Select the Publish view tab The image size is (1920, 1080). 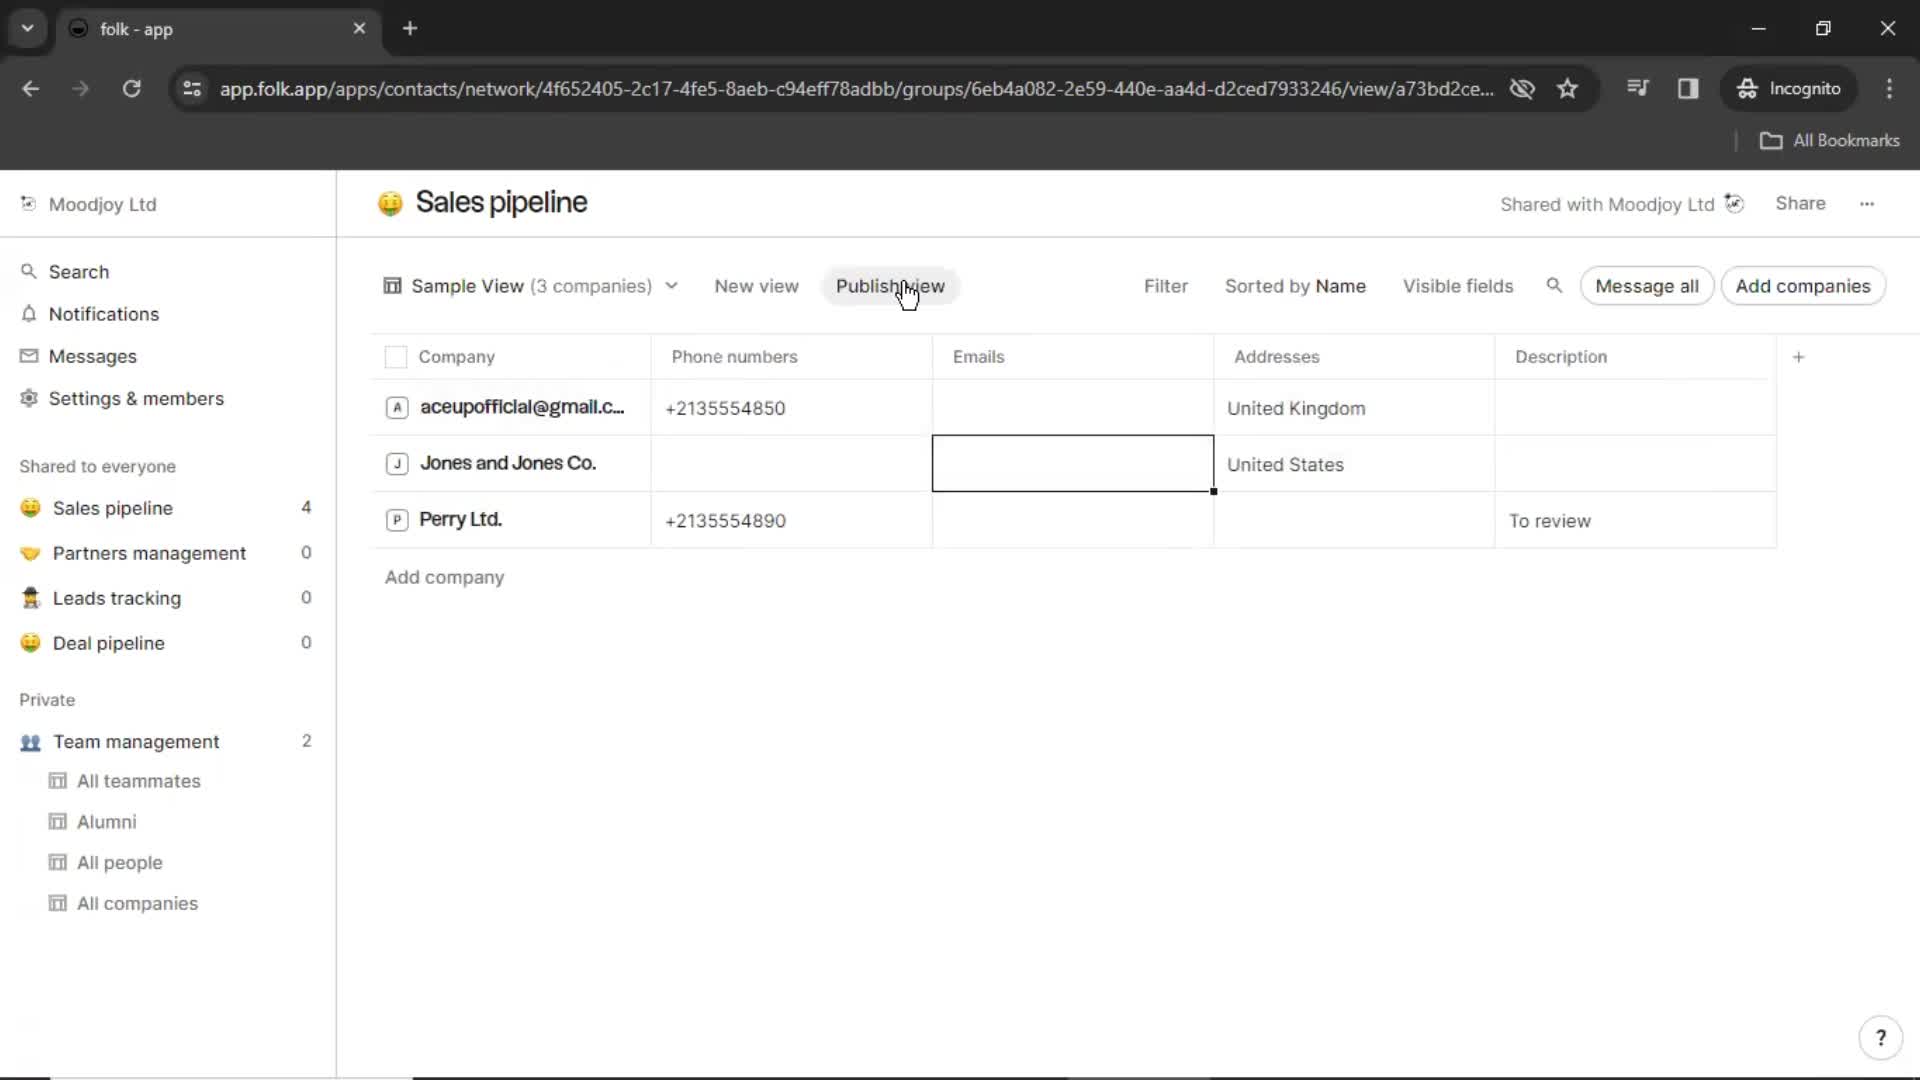[x=891, y=286]
